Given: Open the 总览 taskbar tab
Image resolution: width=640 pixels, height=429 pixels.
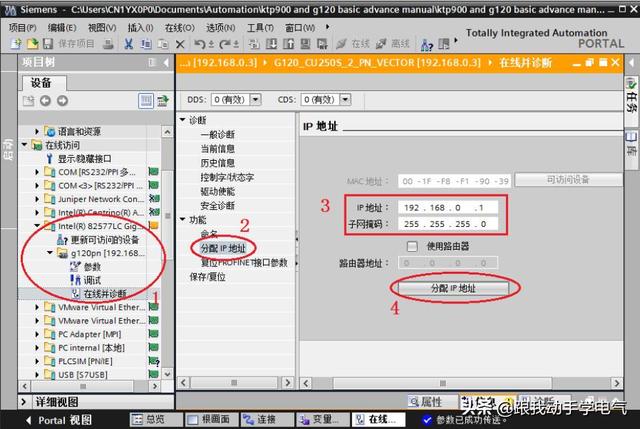Looking at the screenshot, I should click(x=156, y=419).
